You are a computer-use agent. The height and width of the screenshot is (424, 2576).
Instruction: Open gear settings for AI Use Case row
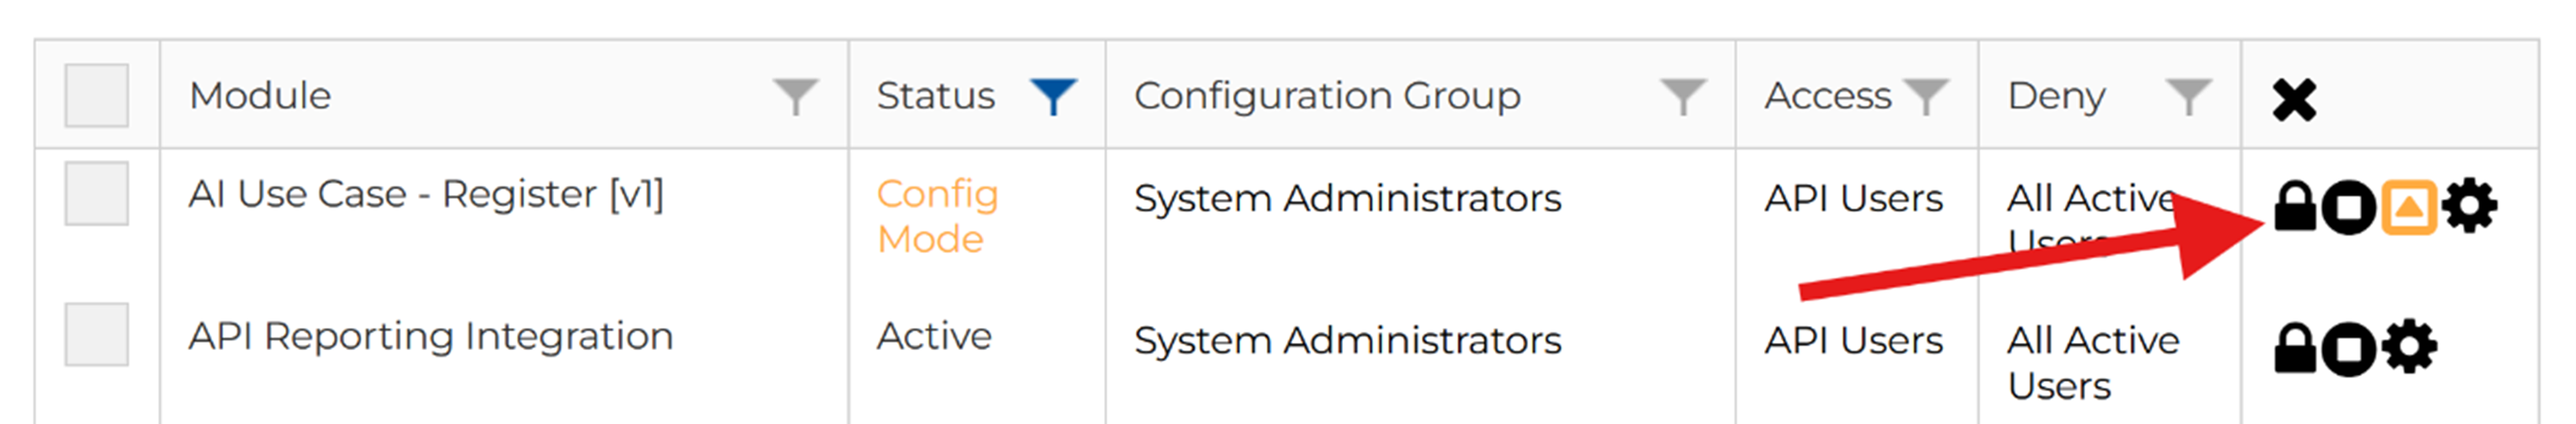[2469, 207]
